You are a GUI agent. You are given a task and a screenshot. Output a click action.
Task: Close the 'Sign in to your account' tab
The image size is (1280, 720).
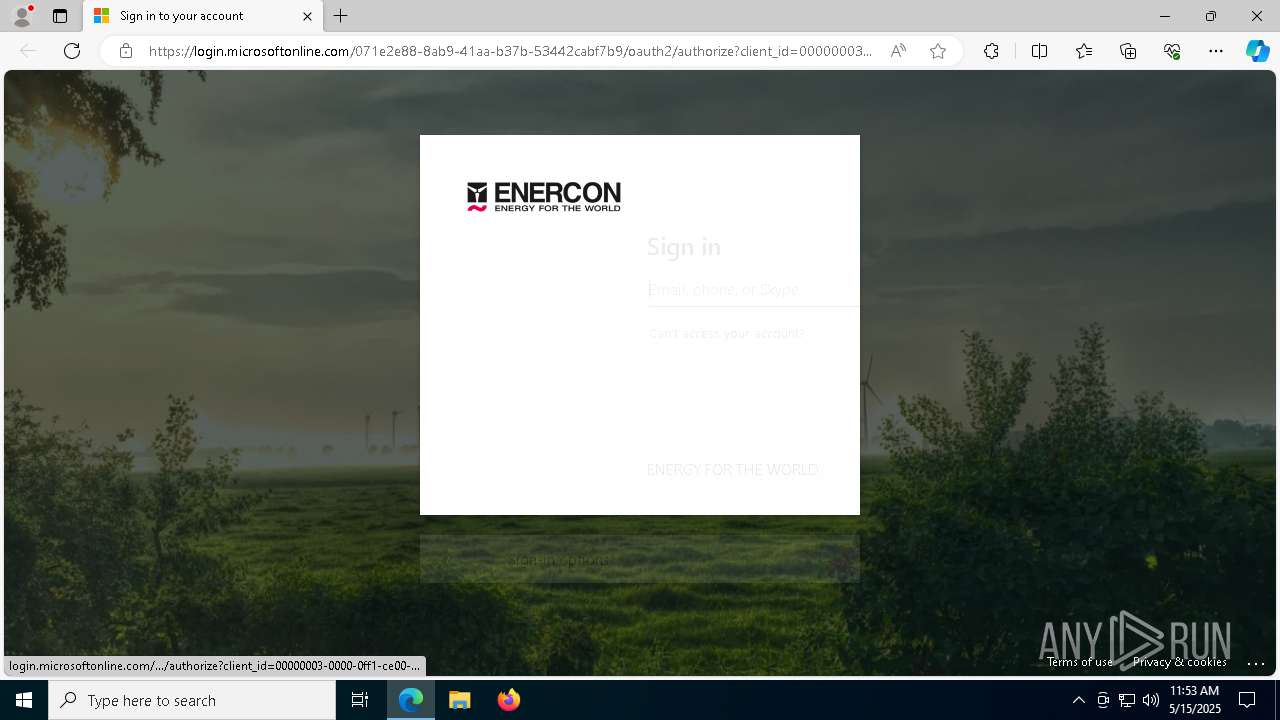point(307,16)
